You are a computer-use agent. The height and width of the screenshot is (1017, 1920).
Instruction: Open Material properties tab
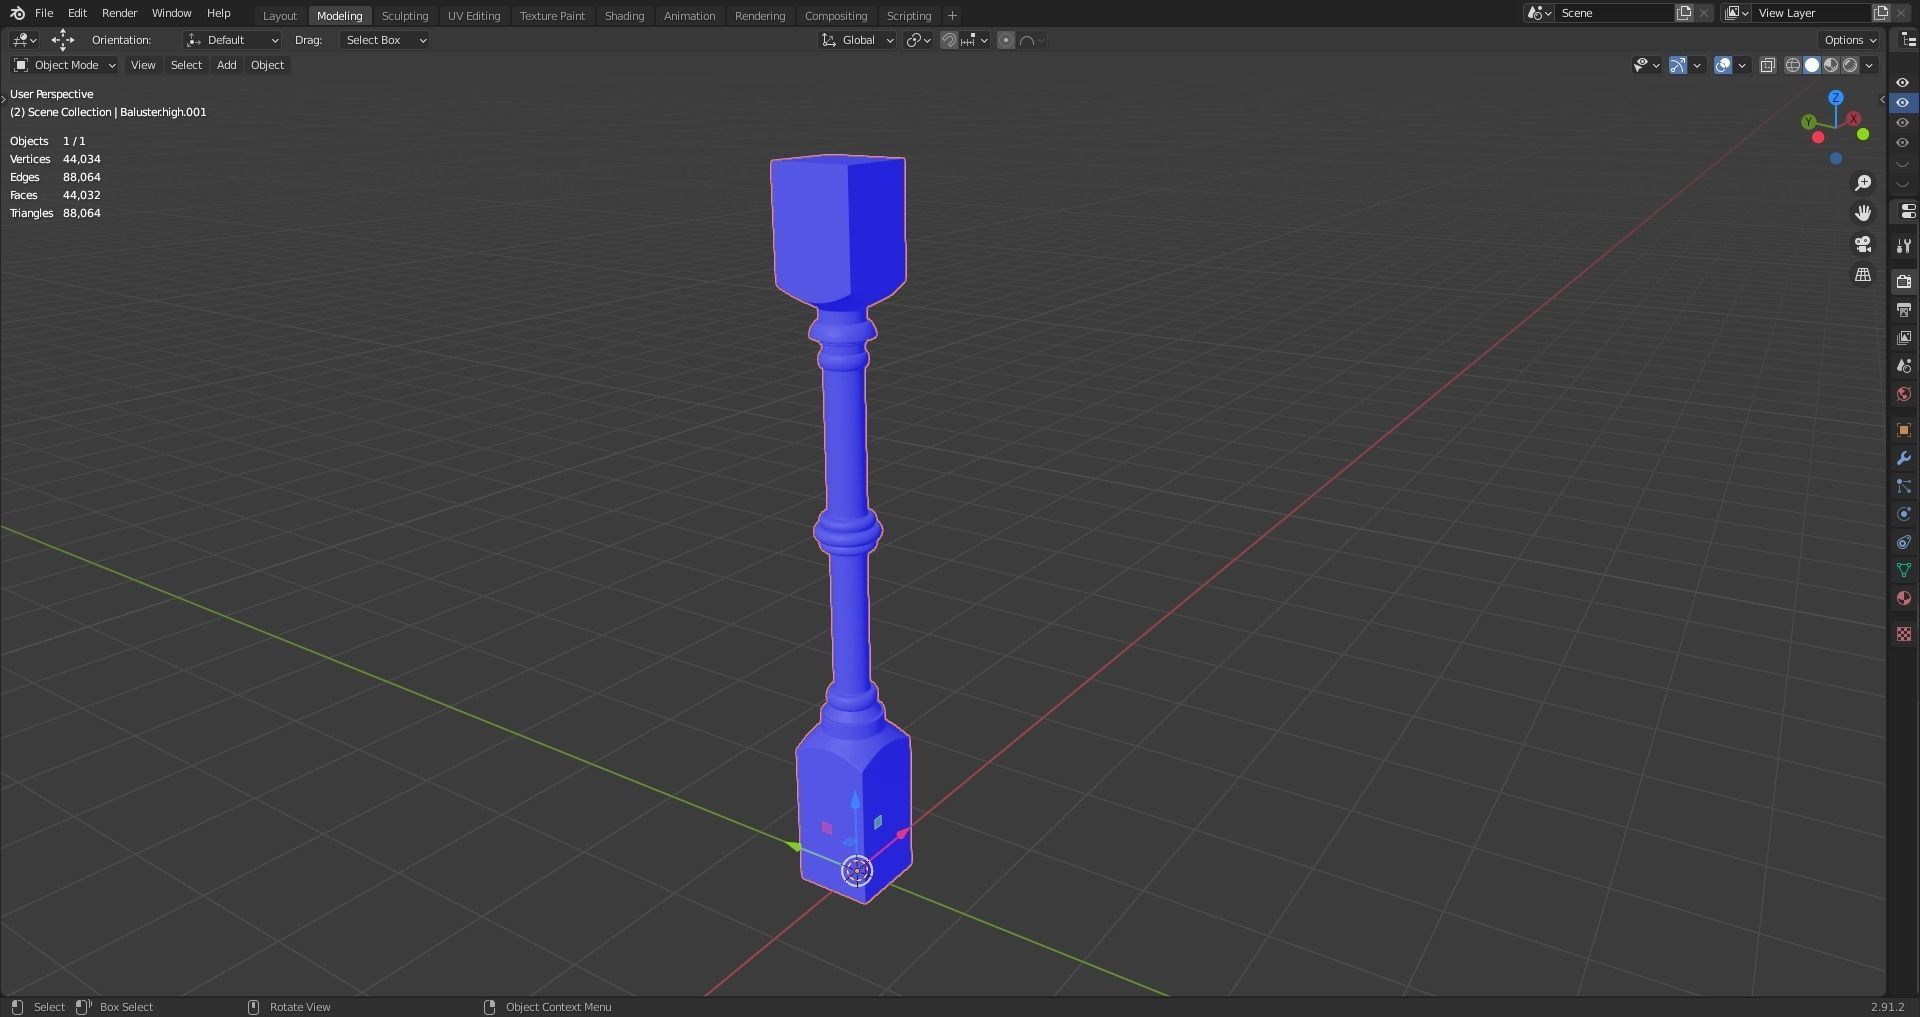[x=1904, y=598]
